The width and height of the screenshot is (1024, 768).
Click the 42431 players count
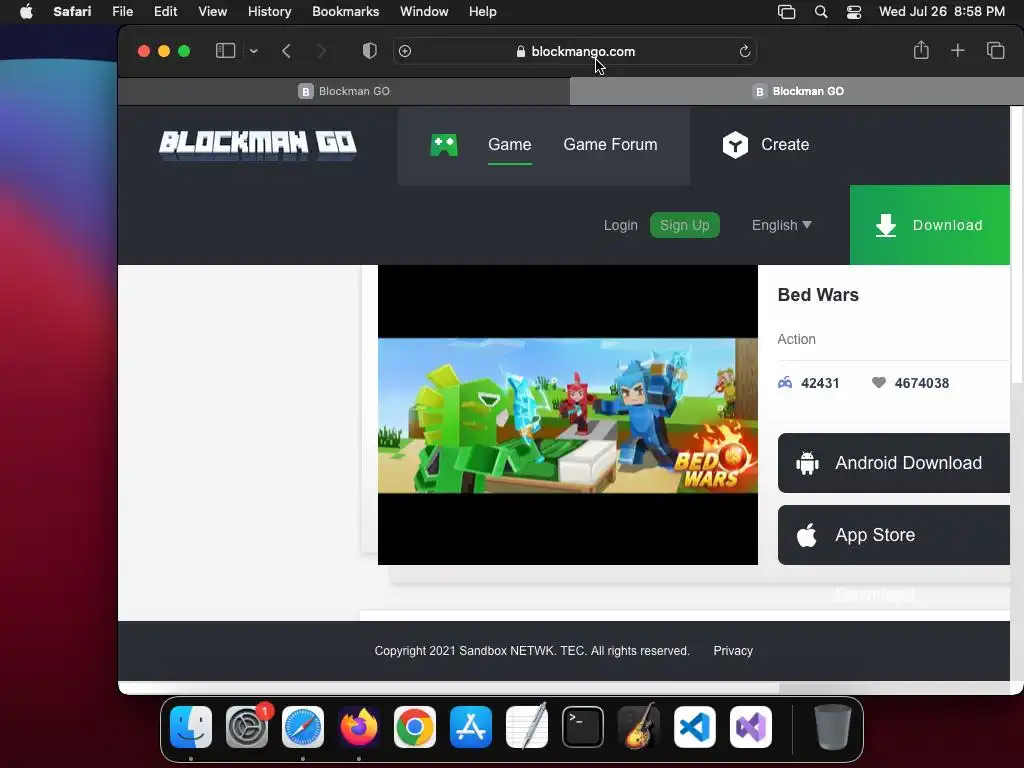tap(820, 383)
